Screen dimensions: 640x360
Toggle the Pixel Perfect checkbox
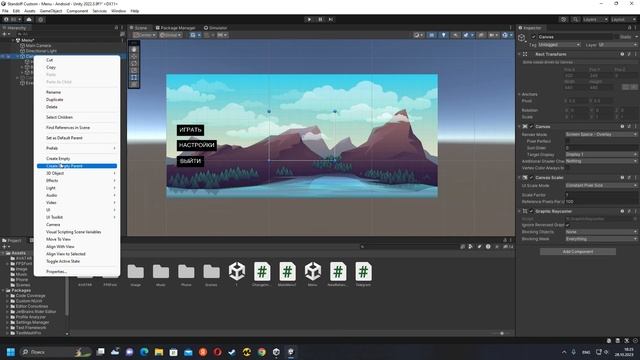pyautogui.click(x=567, y=141)
